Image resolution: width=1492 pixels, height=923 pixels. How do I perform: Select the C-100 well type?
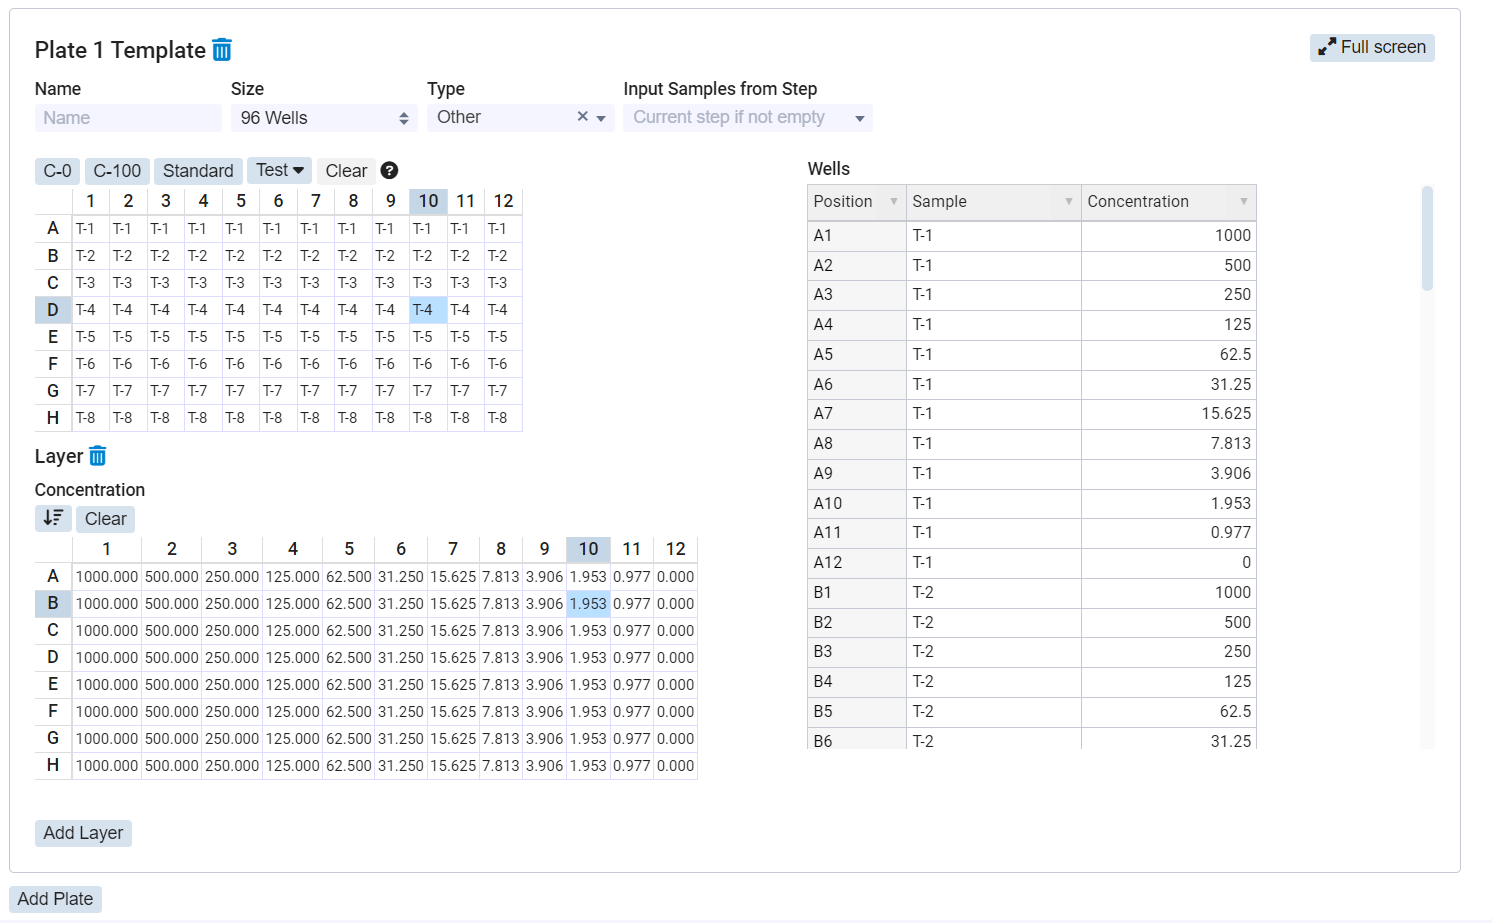tap(117, 171)
